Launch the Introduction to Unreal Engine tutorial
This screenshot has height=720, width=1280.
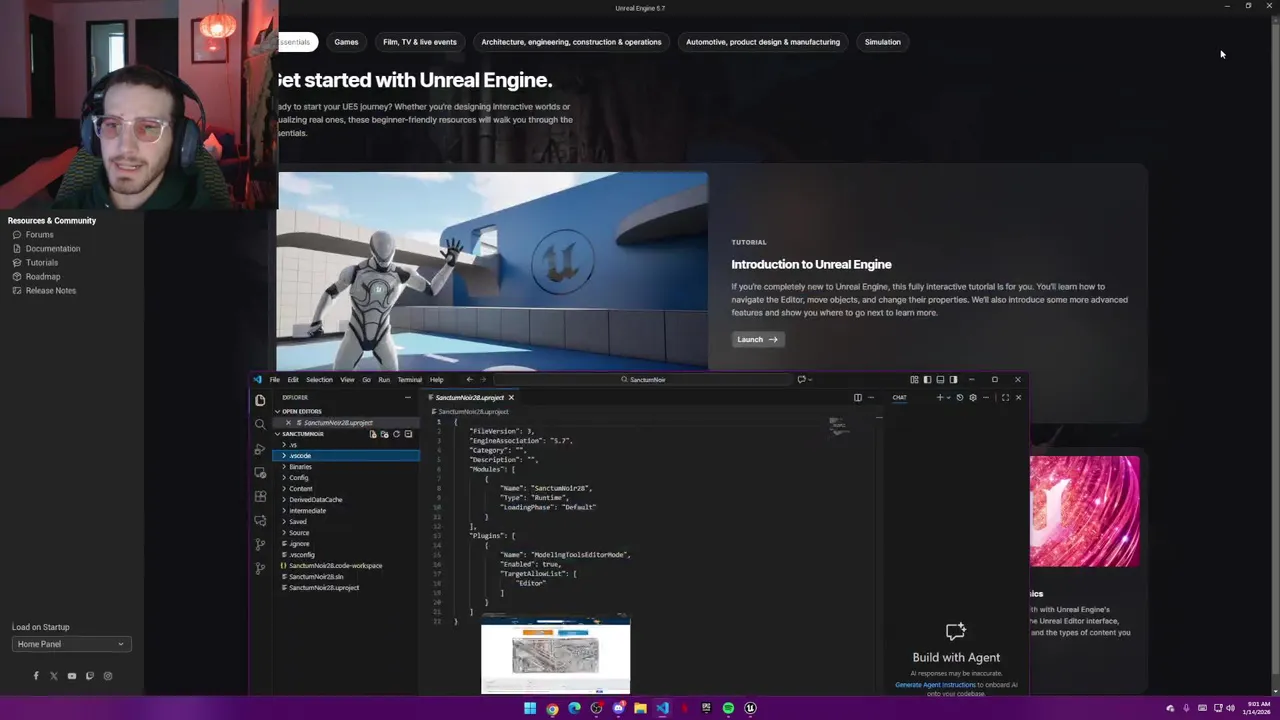[x=757, y=340]
